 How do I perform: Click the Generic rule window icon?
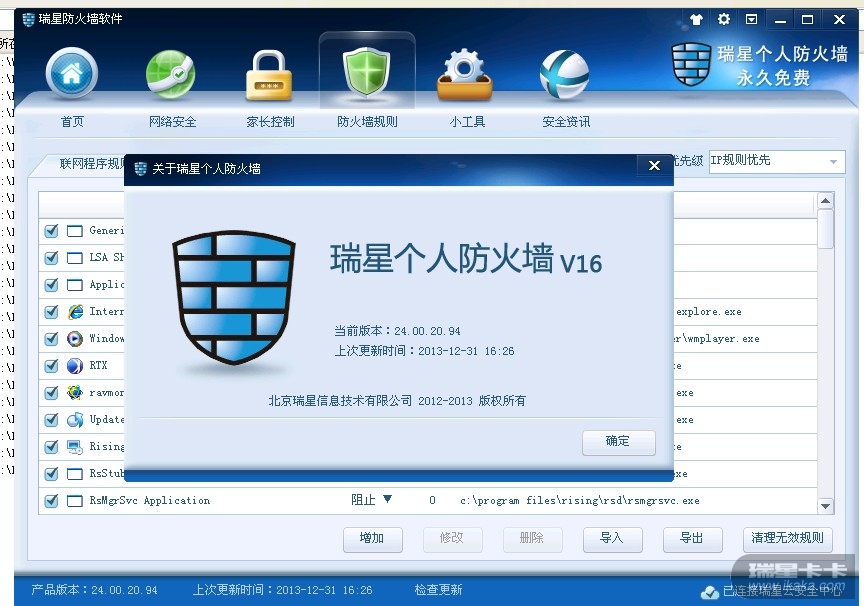pos(75,231)
